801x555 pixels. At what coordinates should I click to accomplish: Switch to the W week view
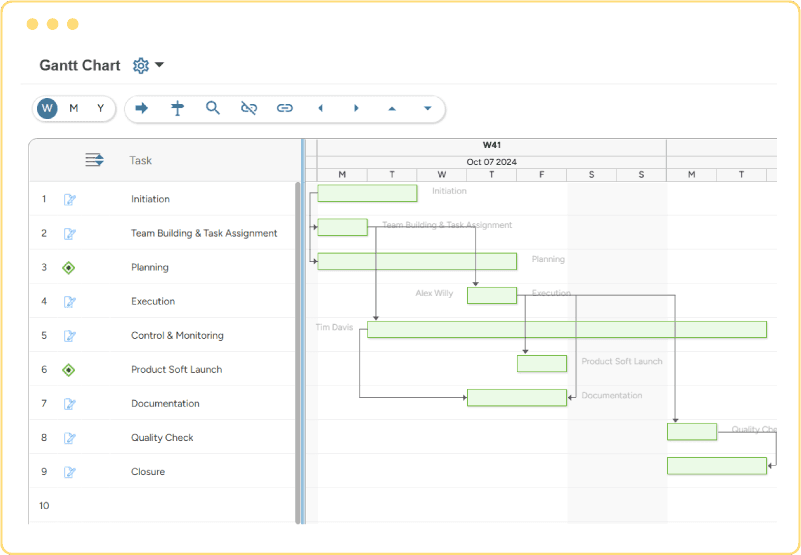click(x=47, y=108)
